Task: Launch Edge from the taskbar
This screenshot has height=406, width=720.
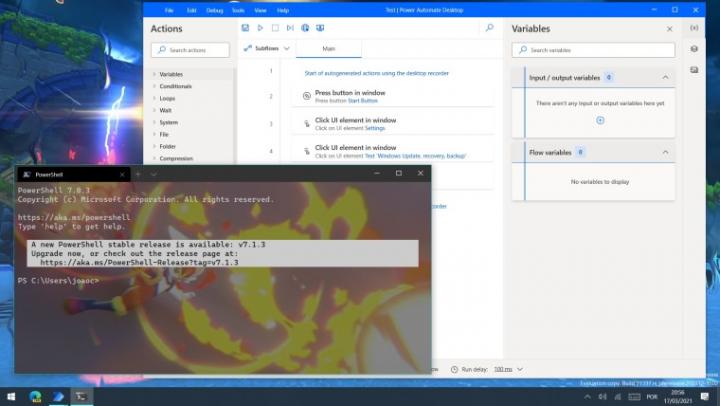Action: (35, 396)
